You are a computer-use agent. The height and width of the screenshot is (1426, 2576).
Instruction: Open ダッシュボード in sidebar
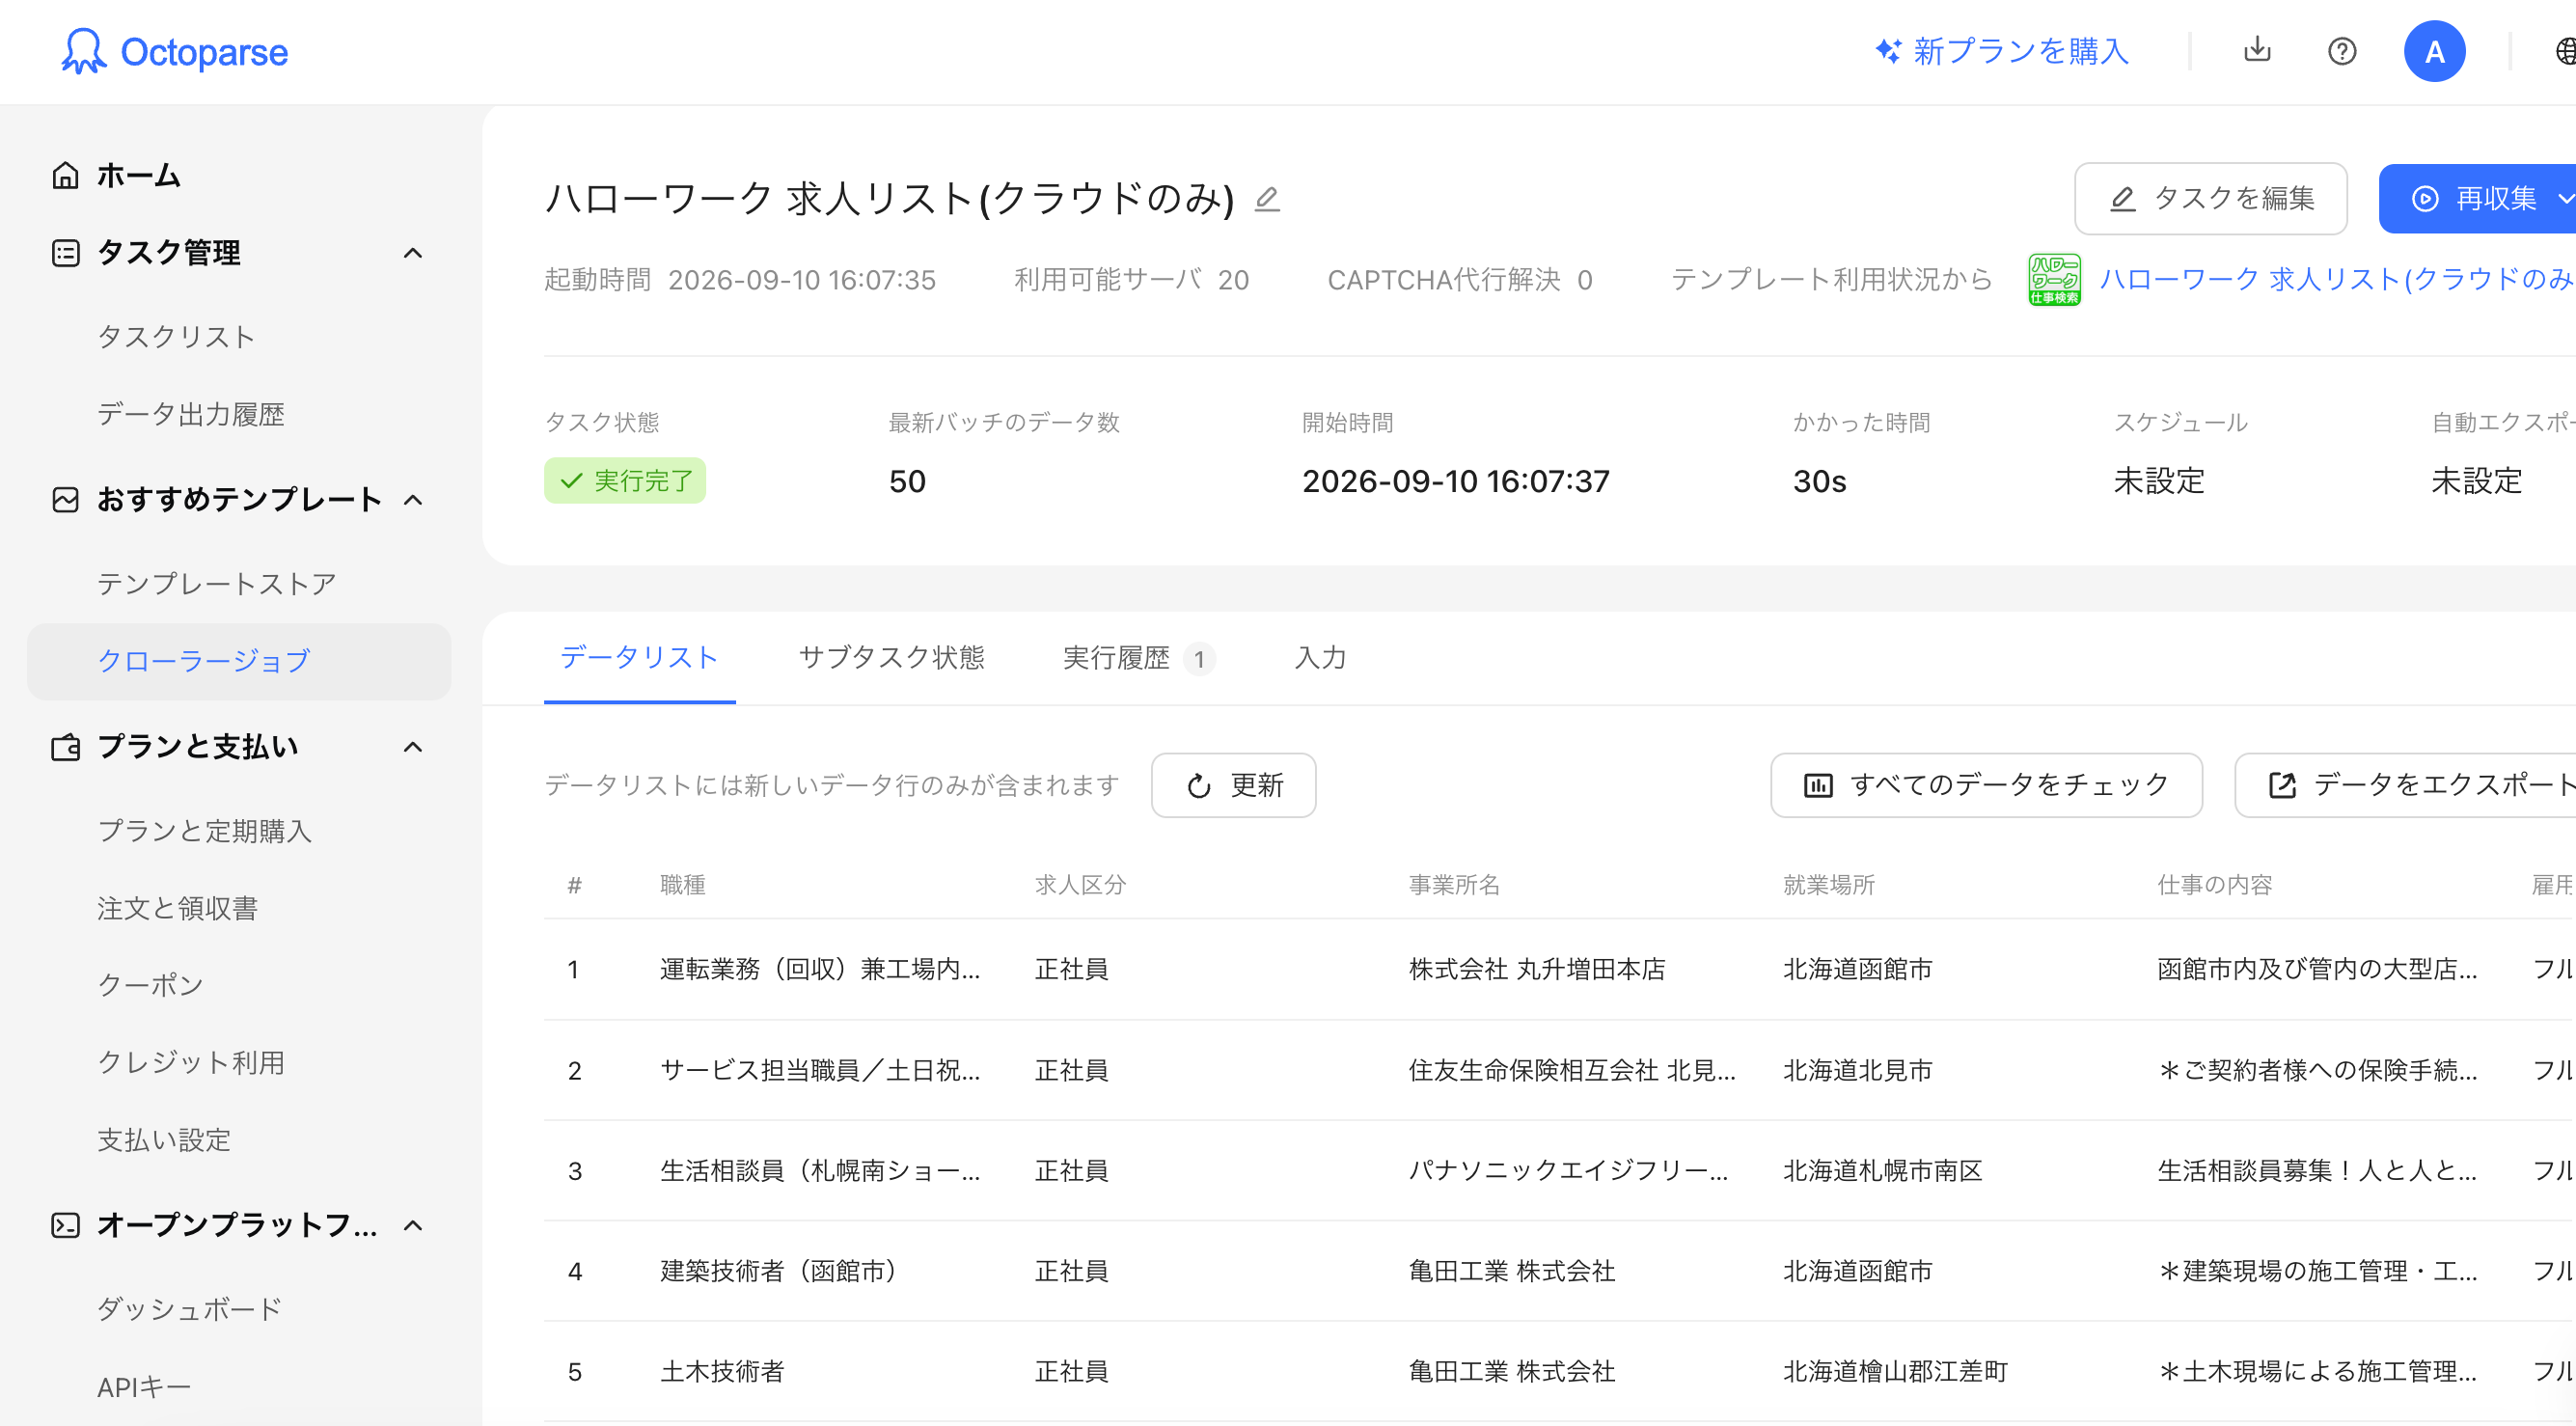(190, 1308)
